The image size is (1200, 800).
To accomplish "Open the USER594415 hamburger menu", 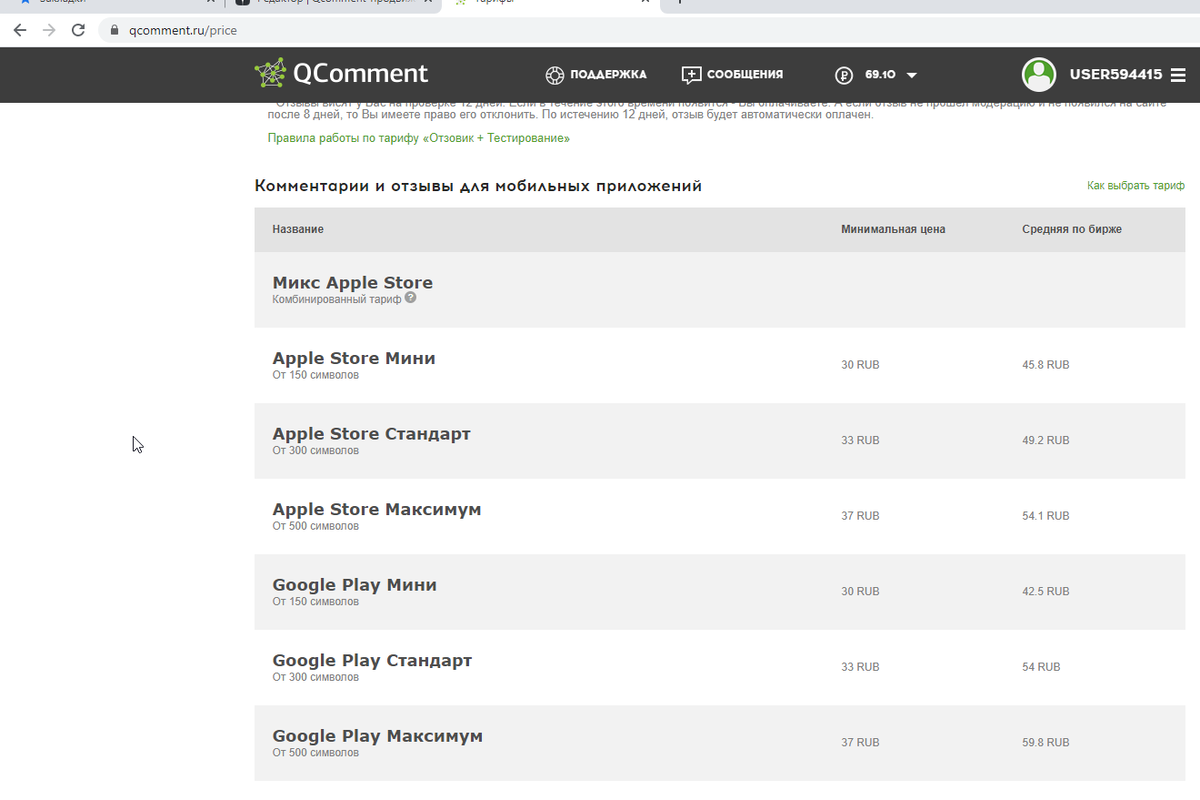I will [1178, 74].
